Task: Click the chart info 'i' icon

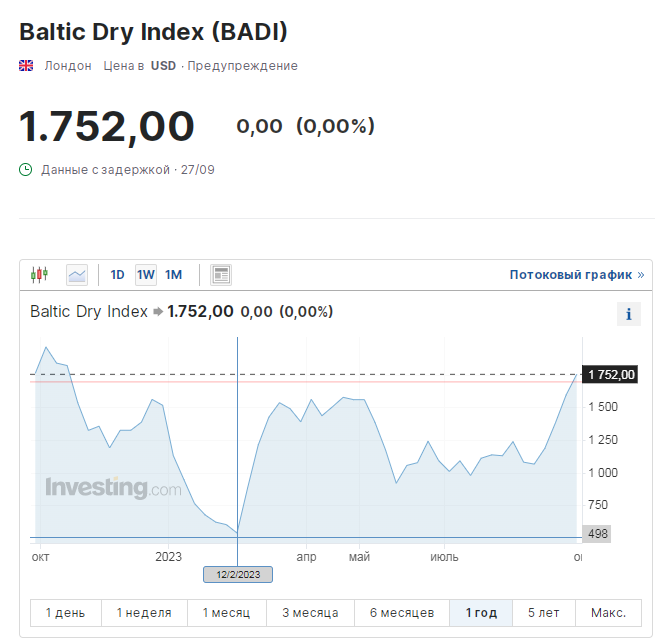Action: (628, 314)
